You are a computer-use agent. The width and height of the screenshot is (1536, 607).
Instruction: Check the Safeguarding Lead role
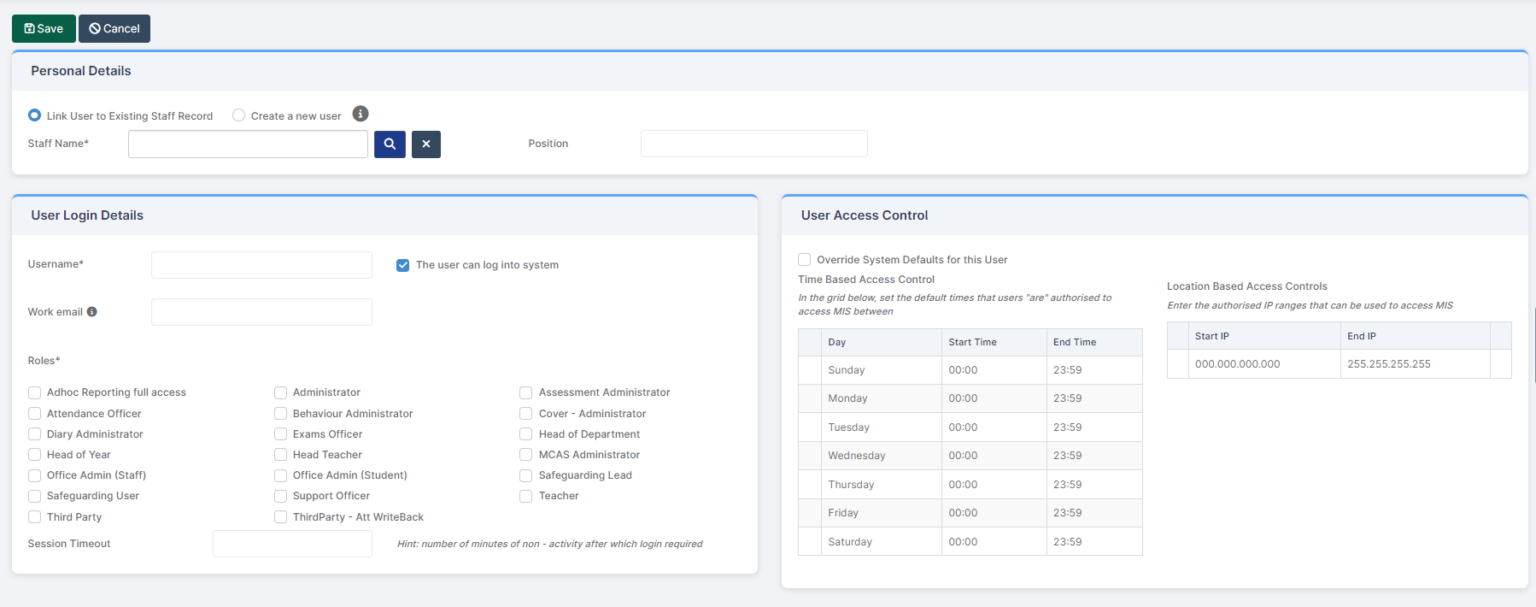525,475
